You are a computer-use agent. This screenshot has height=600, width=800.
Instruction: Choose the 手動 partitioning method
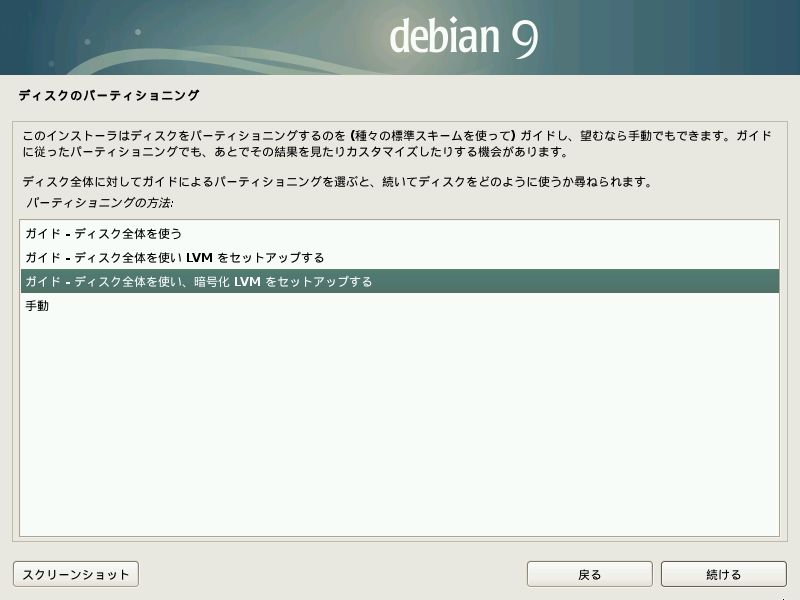[x=399, y=306]
